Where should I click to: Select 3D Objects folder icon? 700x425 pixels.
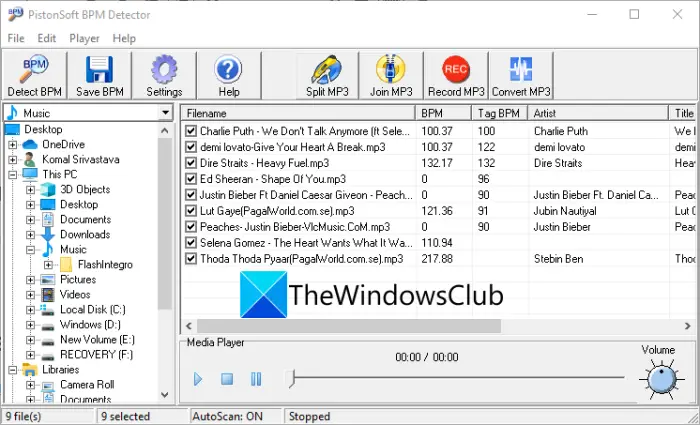point(48,189)
